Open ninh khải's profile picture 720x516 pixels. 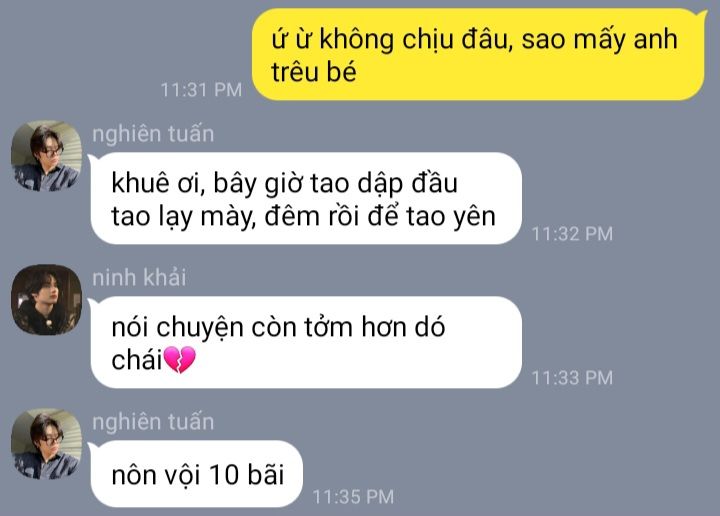[x=46, y=299]
